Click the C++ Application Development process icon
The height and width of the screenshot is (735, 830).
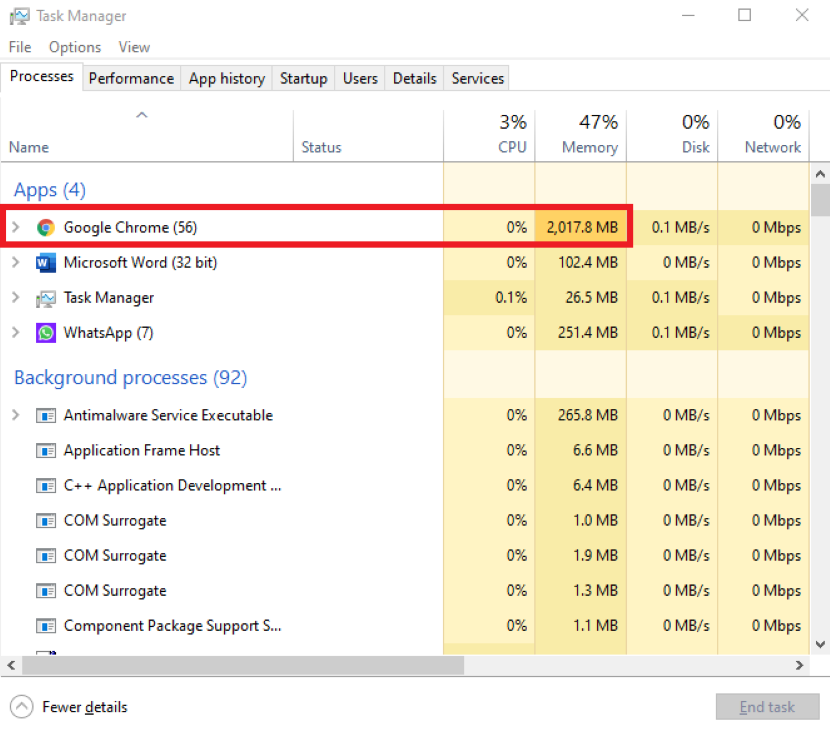pyautogui.click(x=46, y=485)
